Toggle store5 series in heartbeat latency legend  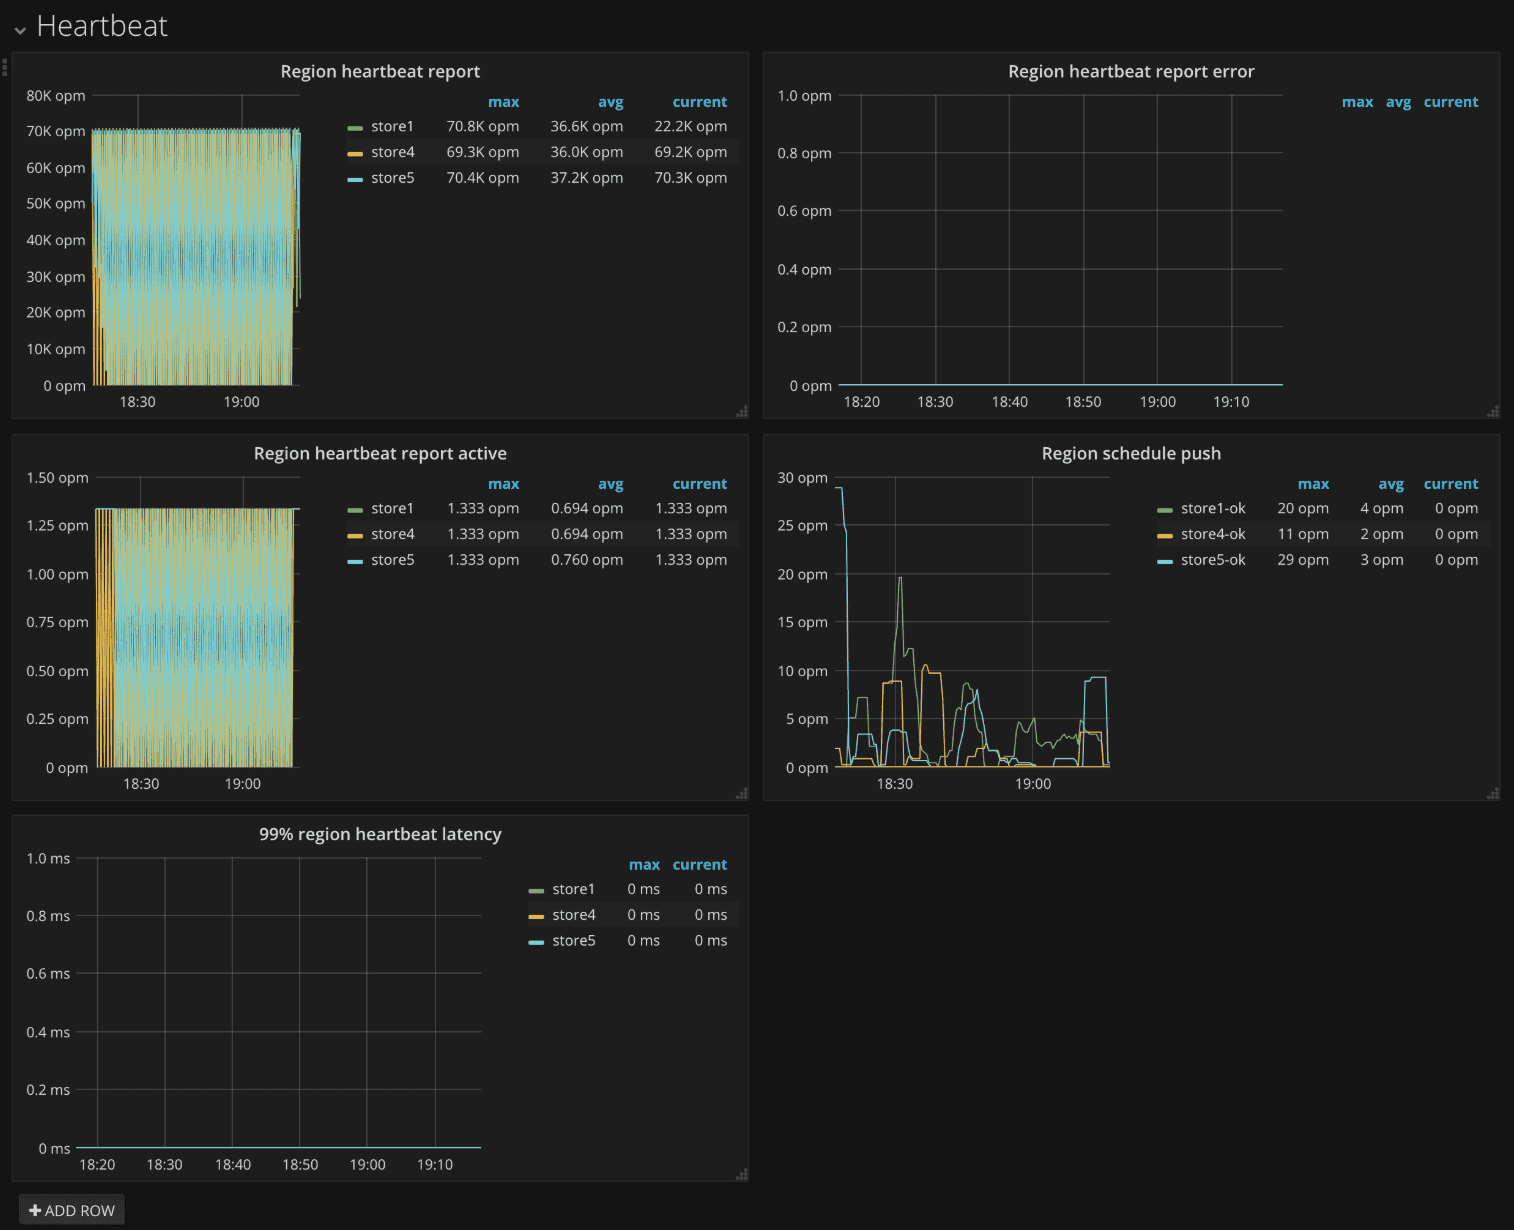(x=573, y=941)
